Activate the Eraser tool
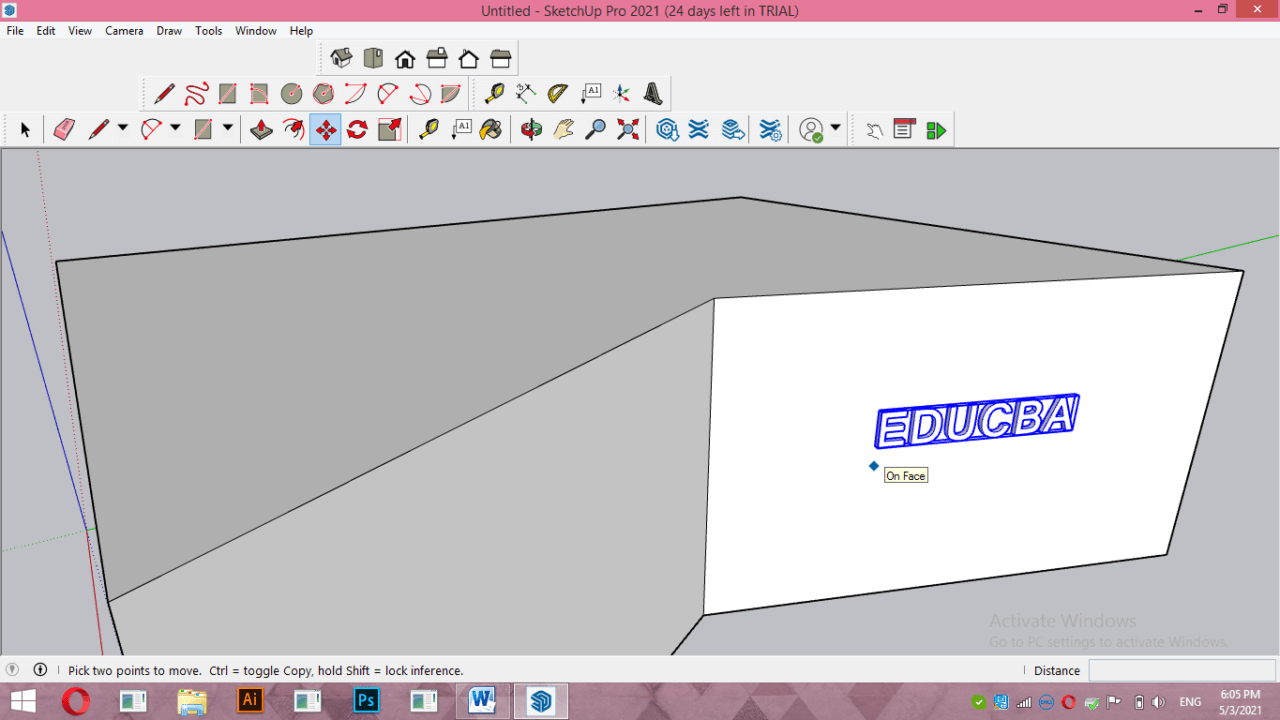Viewport: 1280px width, 720px height. click(x=64, y=129)
